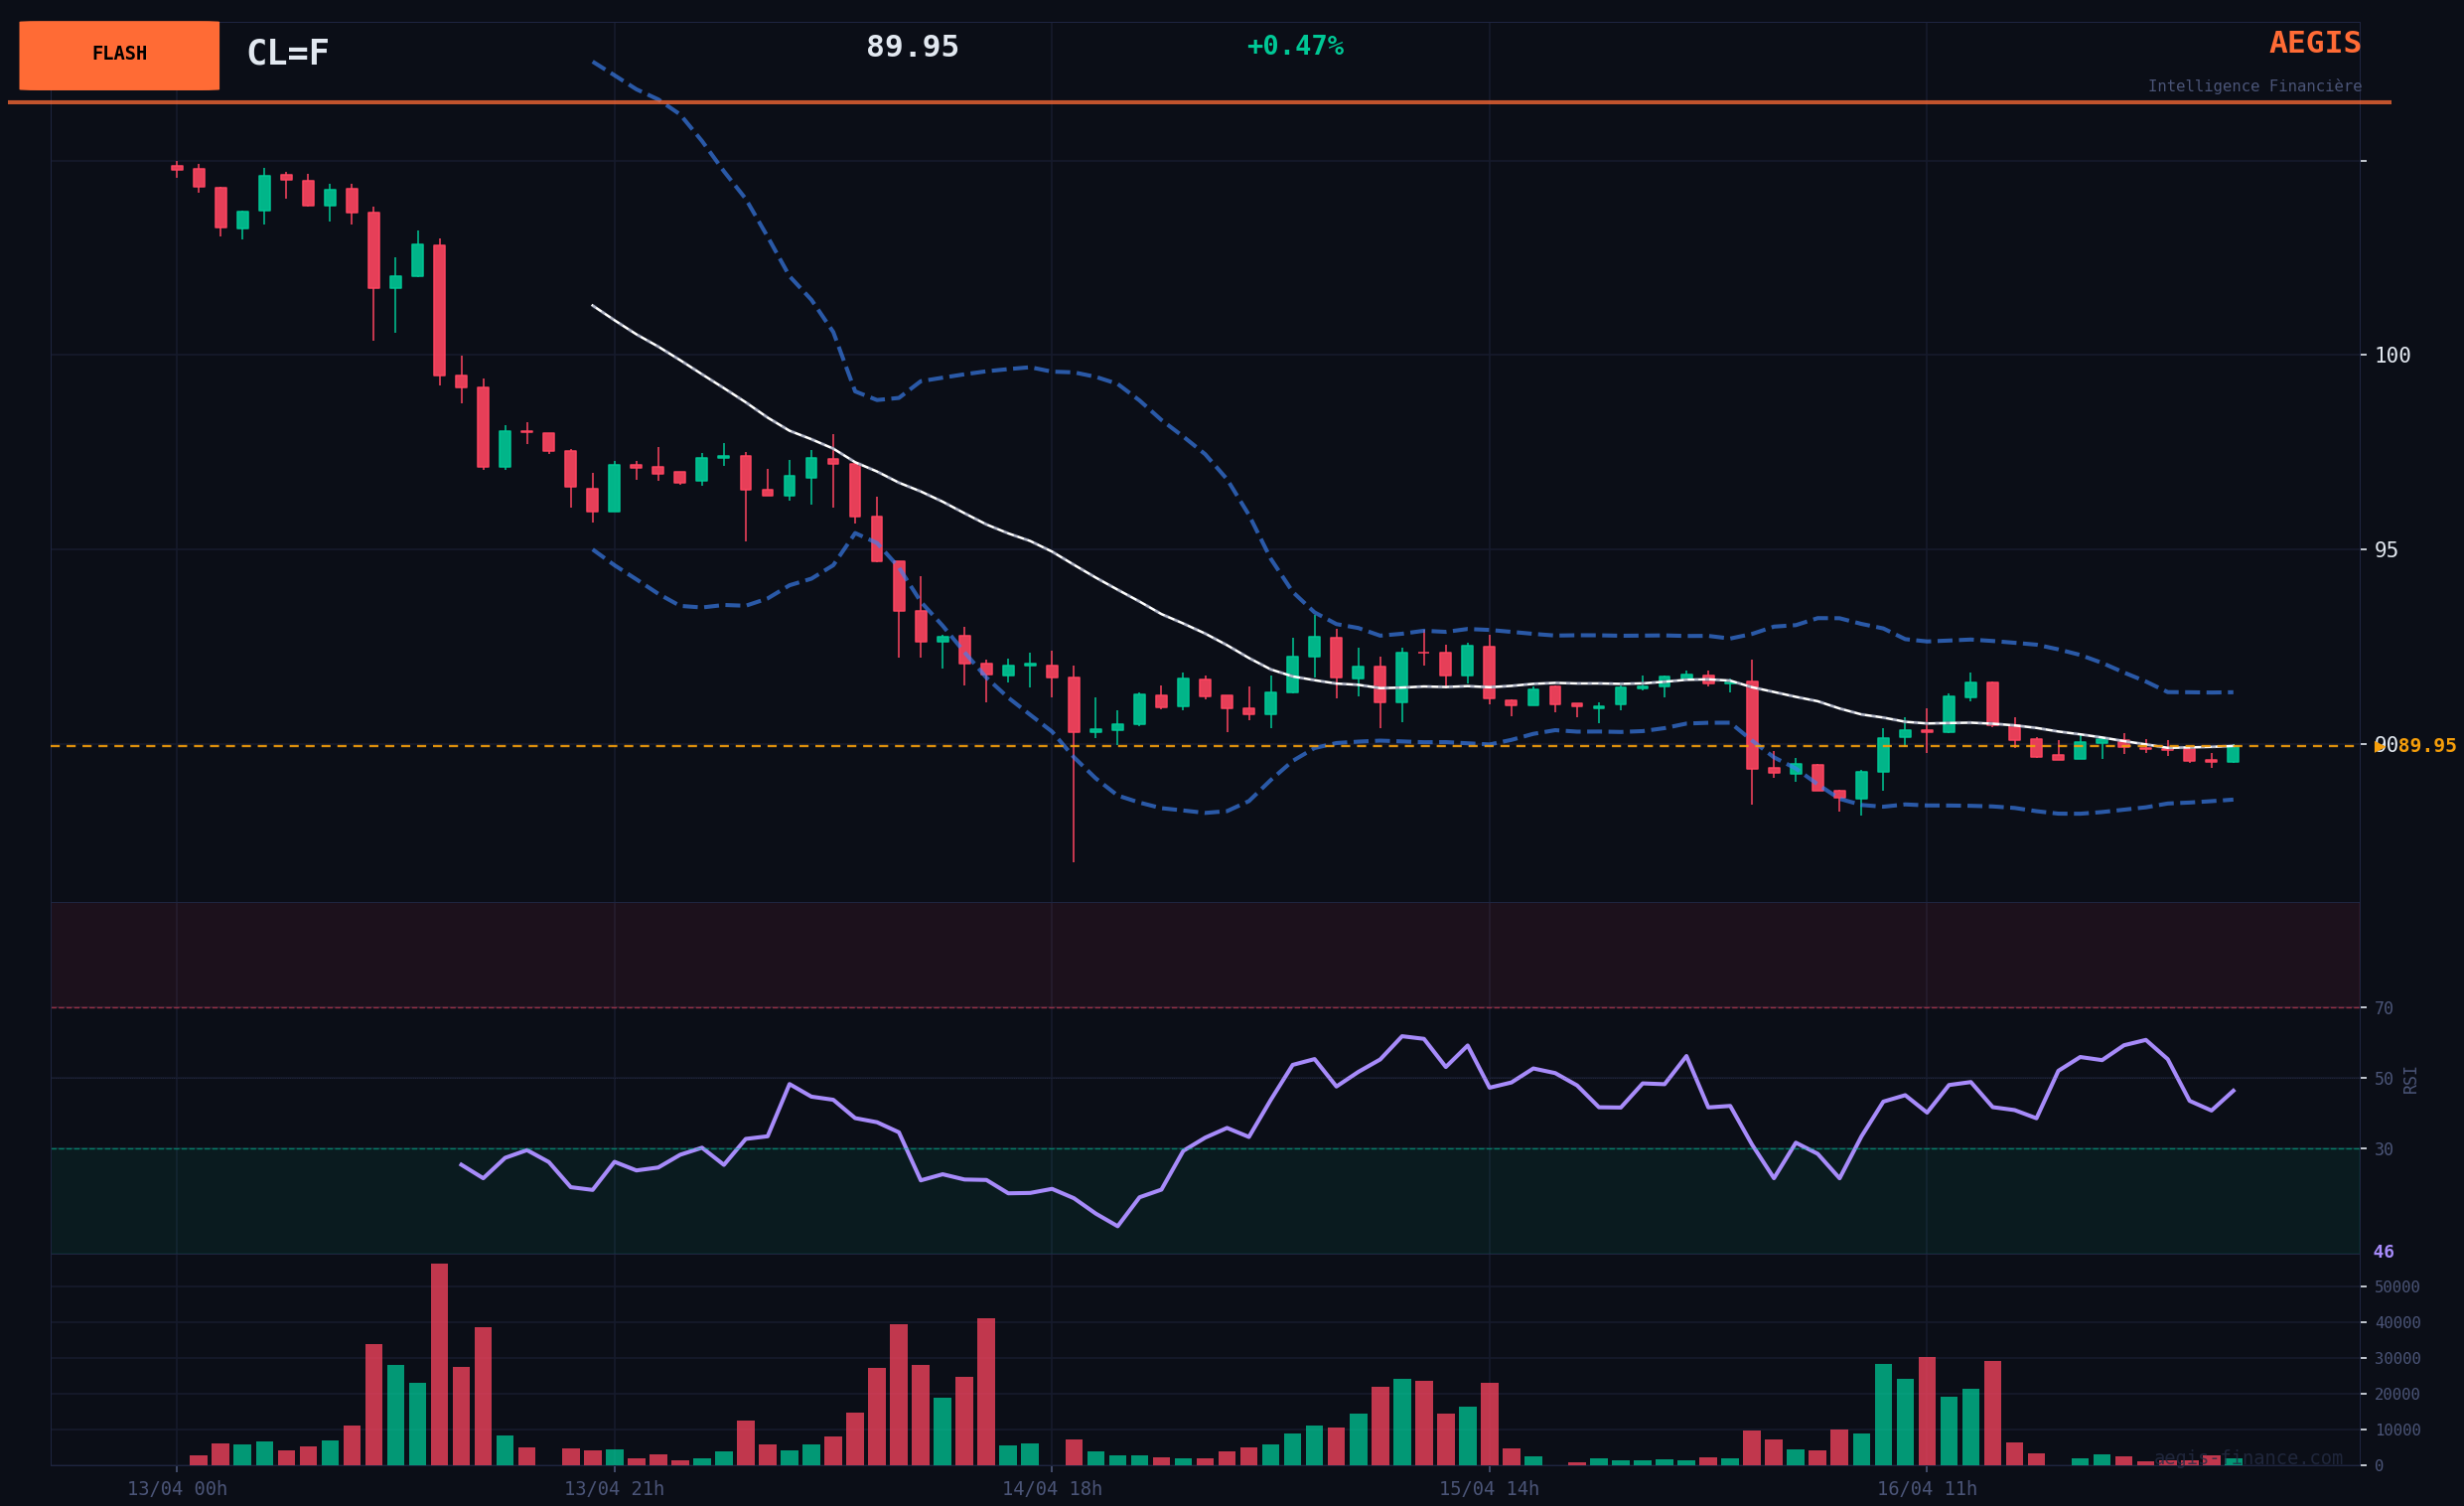Click the Intelligence Financière subtitle

(x=2254, y=87)
